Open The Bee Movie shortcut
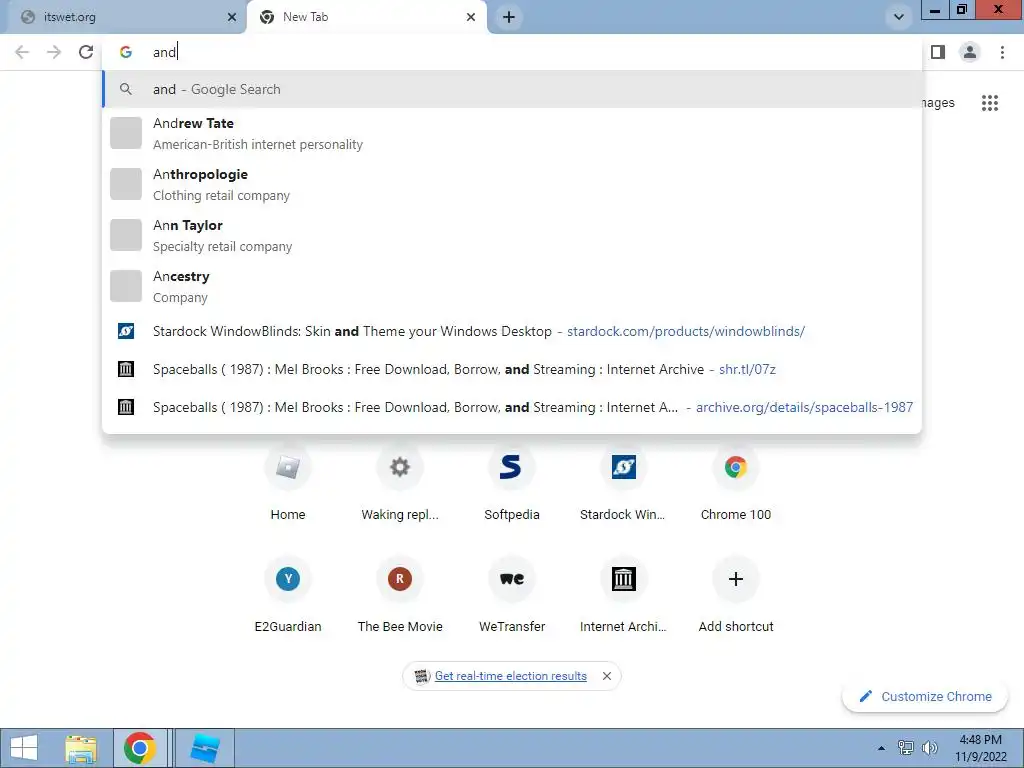Screen dimensions: 1024x768 pos(400,596)
